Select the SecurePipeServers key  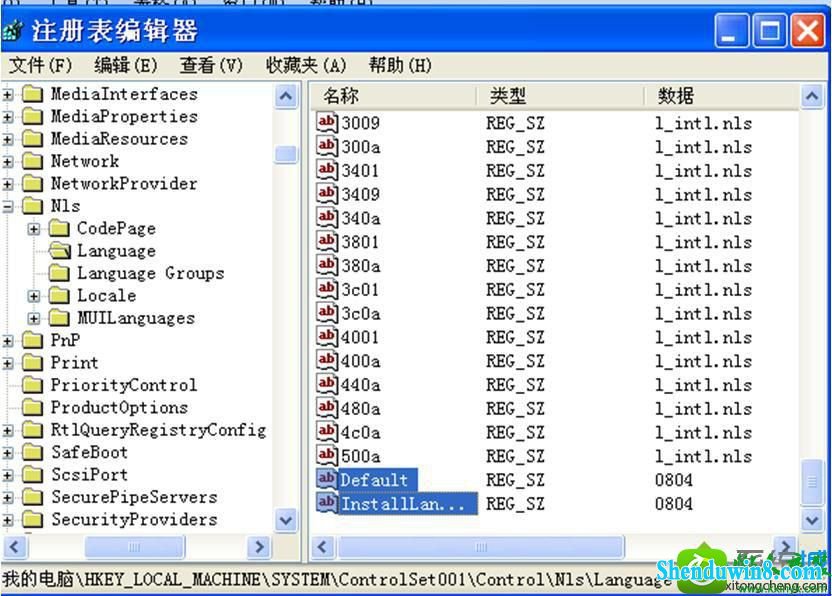pos(134,497)
